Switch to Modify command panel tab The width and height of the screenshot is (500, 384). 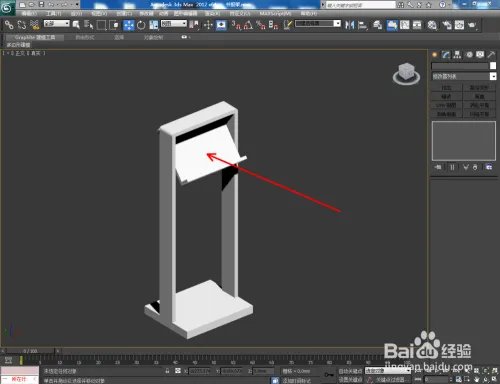446,55
